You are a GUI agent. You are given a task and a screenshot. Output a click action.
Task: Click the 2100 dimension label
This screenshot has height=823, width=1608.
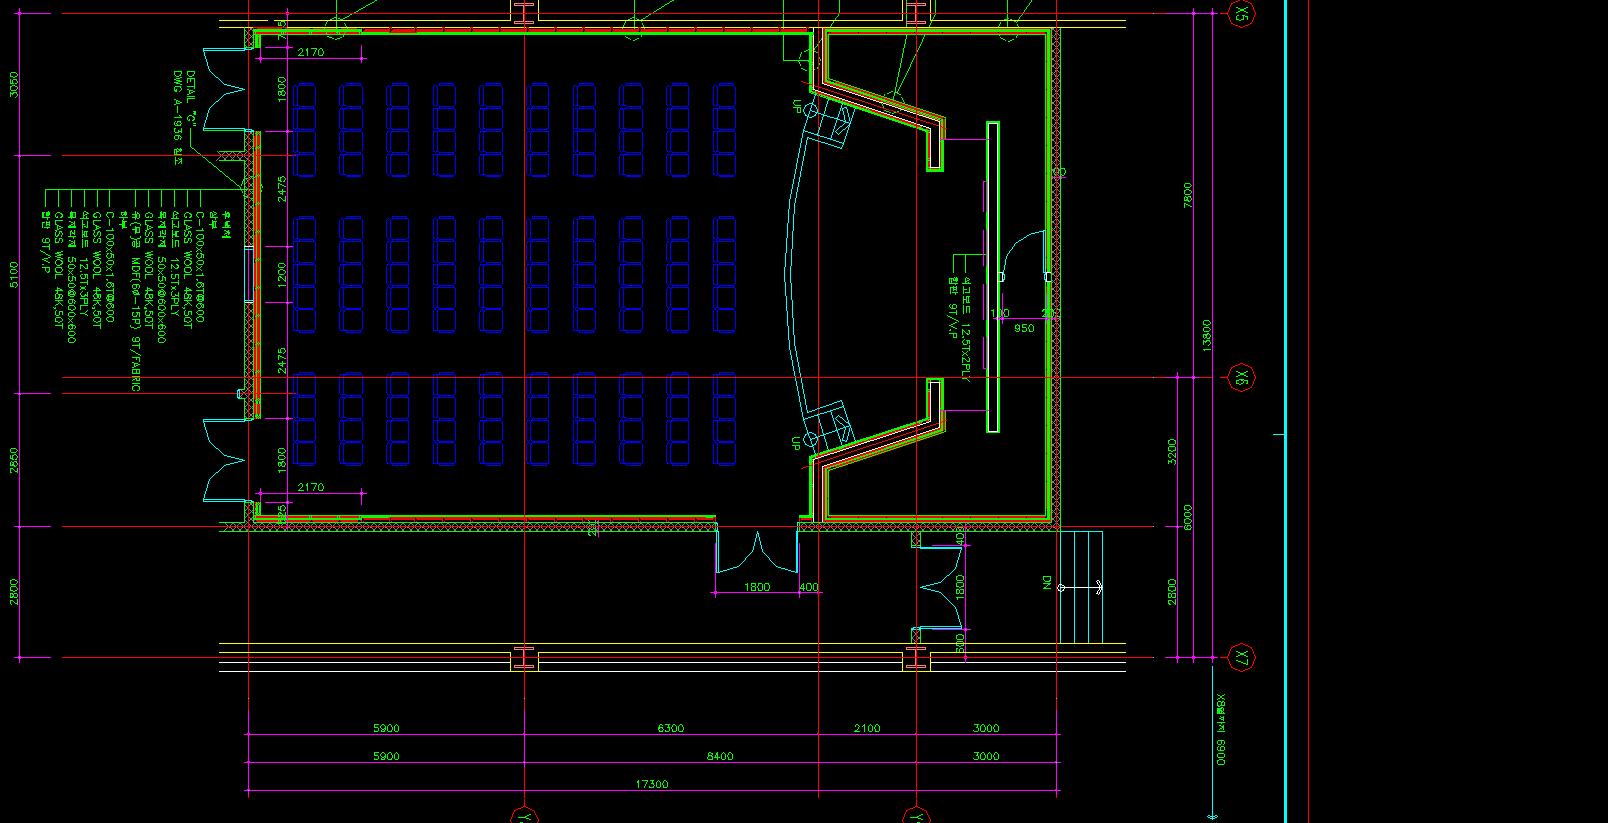tap(867, 728)
